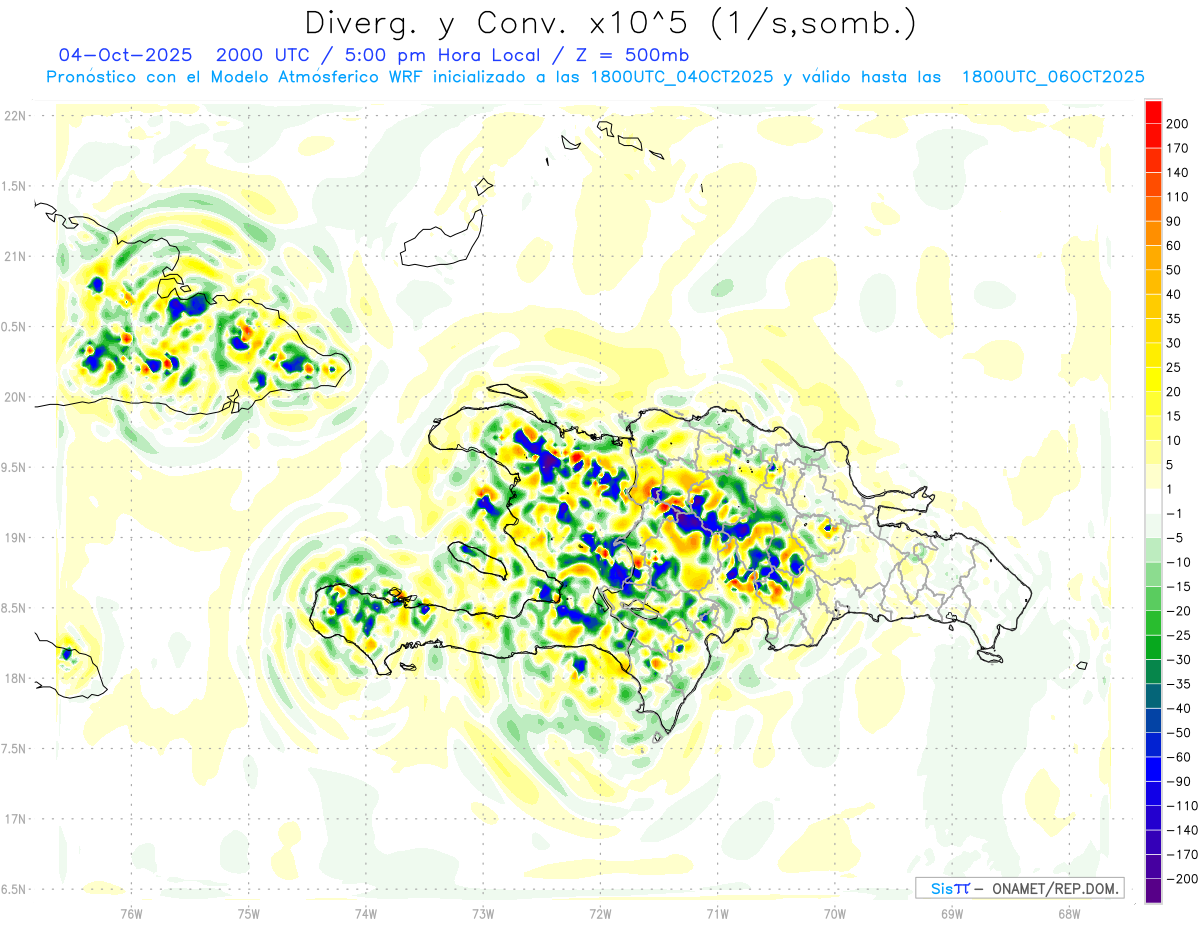Click the 19N latitude axis label
Screen dimensions: 1200x927
pyautogui.click(x=16, y=538)
